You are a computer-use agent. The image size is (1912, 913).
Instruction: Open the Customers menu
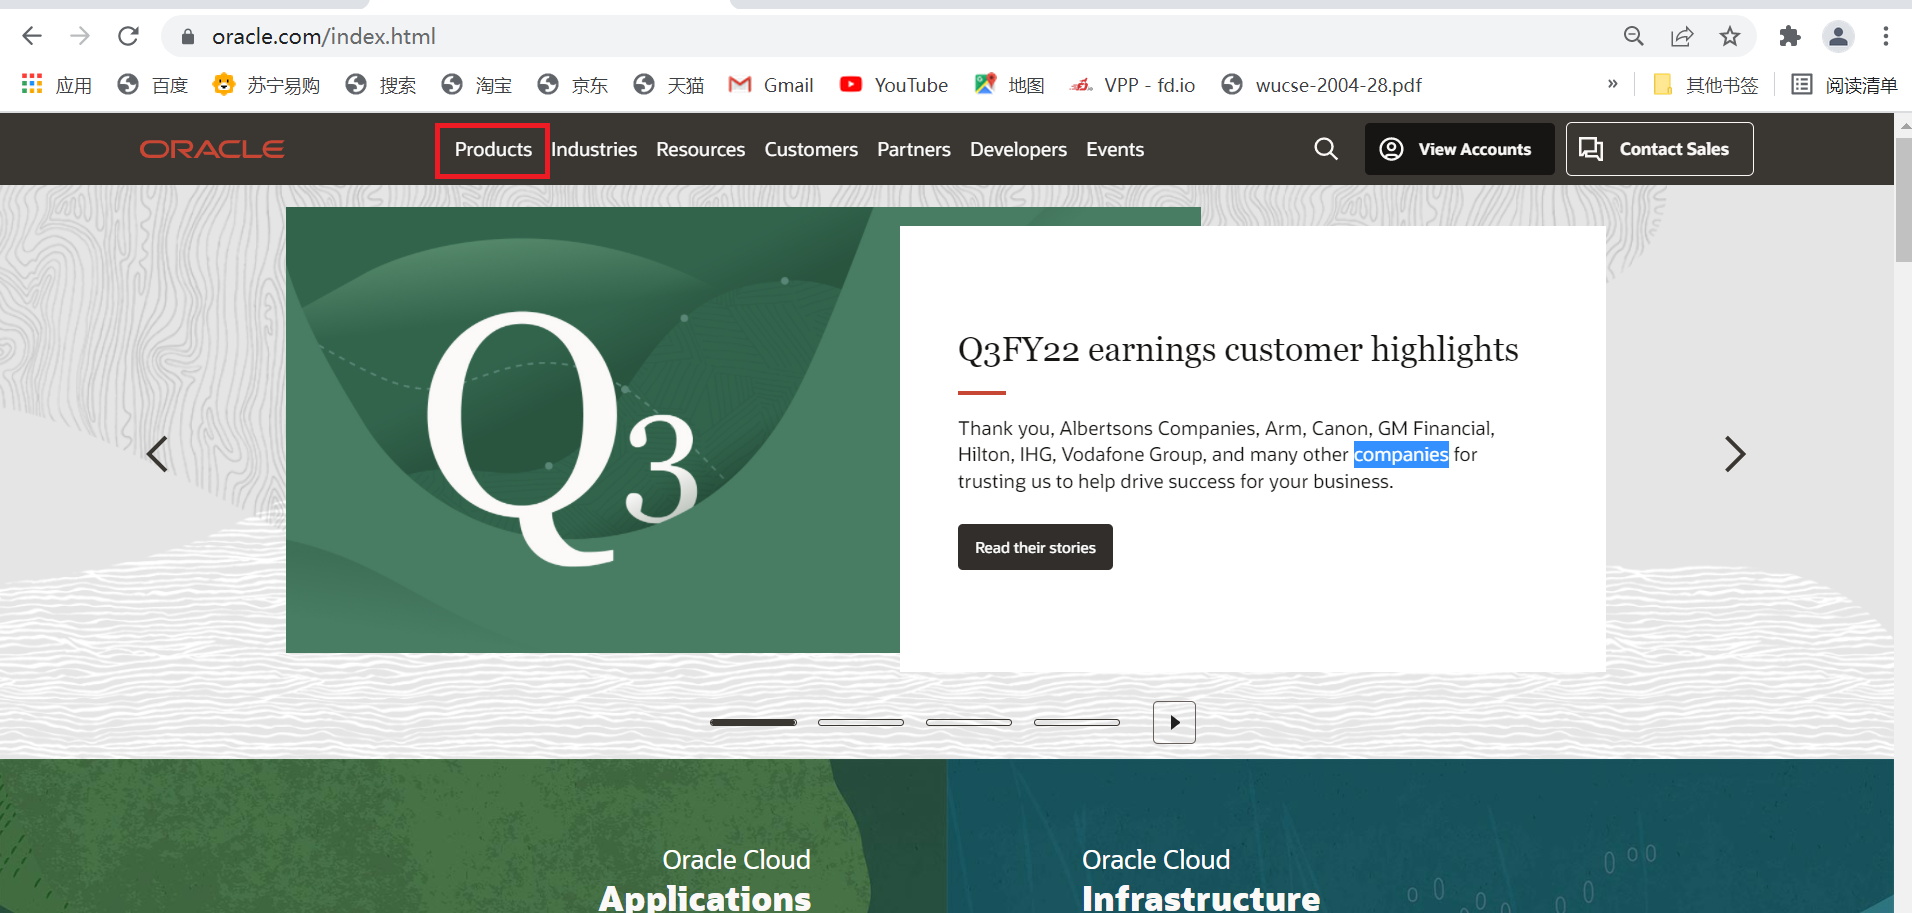click(x=811, y=149)
